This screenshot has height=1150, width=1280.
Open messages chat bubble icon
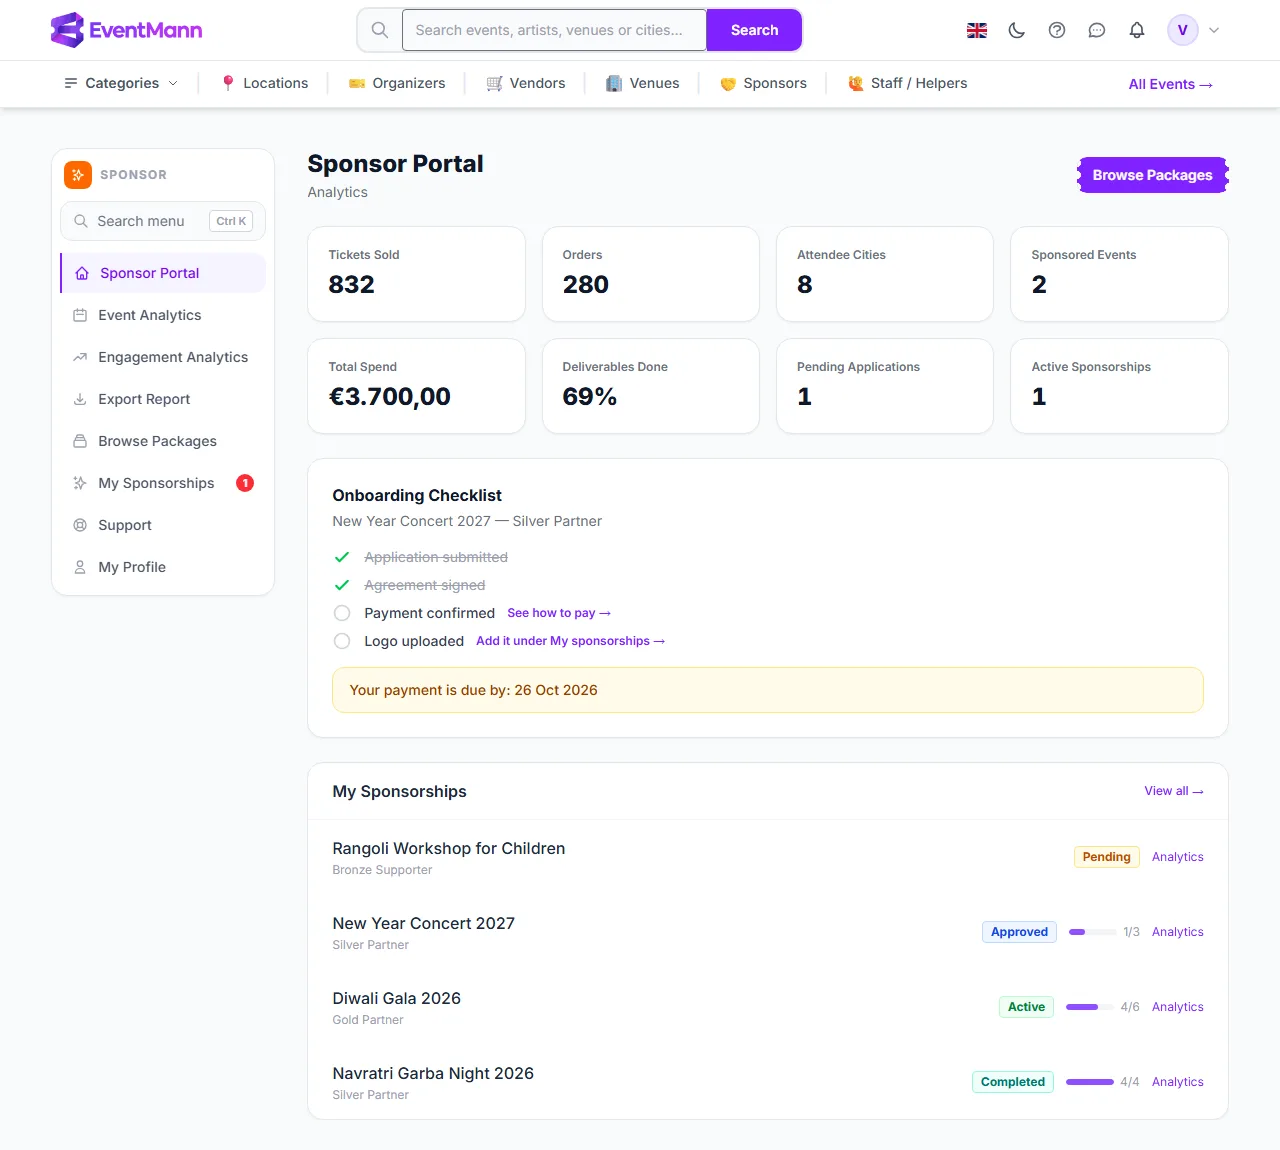[x=1097, y=30]
